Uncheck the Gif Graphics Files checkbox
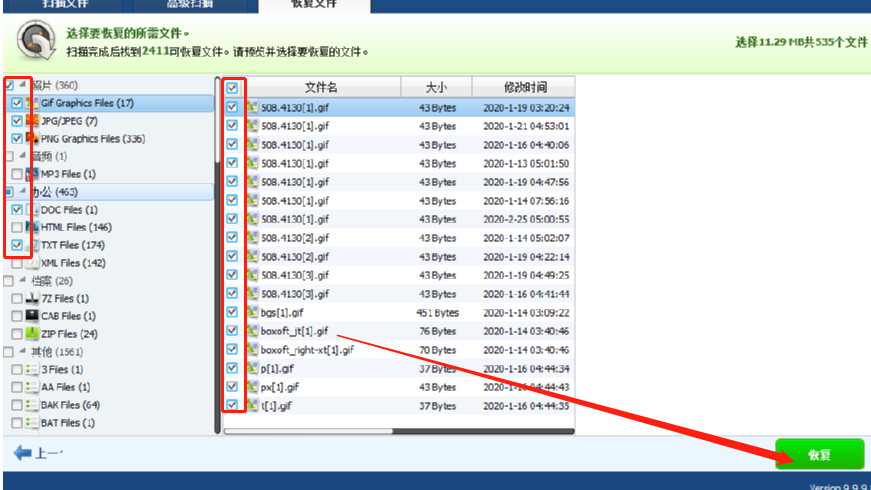This screenshot has height=490, width=871. click(x=17, y=103)
